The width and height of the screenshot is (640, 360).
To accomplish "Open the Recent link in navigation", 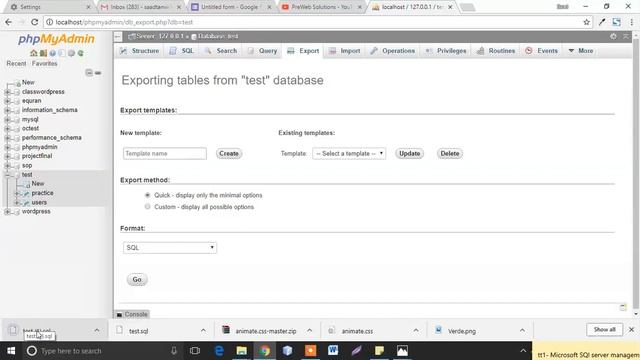I will [16, 64].
